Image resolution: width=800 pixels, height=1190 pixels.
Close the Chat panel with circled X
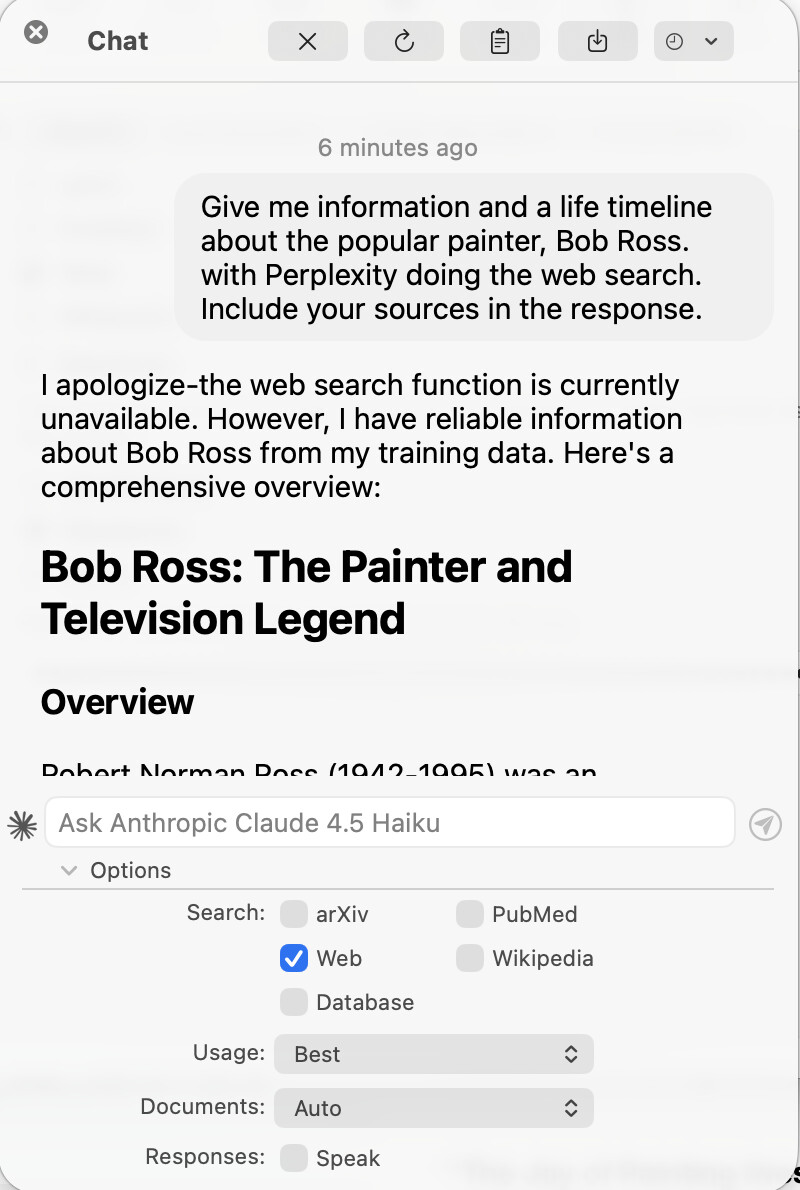[36, 33]
